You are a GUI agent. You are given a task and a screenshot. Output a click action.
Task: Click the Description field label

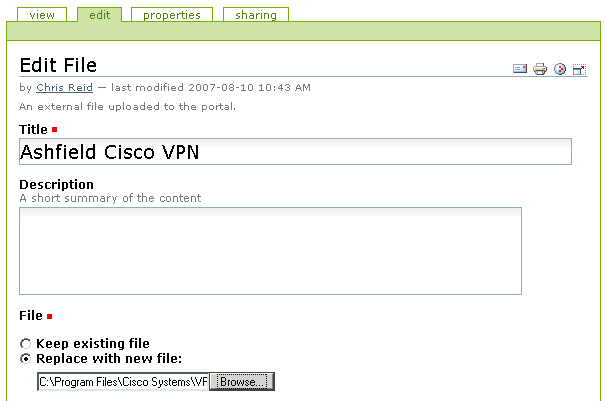(x=56, y=184)
